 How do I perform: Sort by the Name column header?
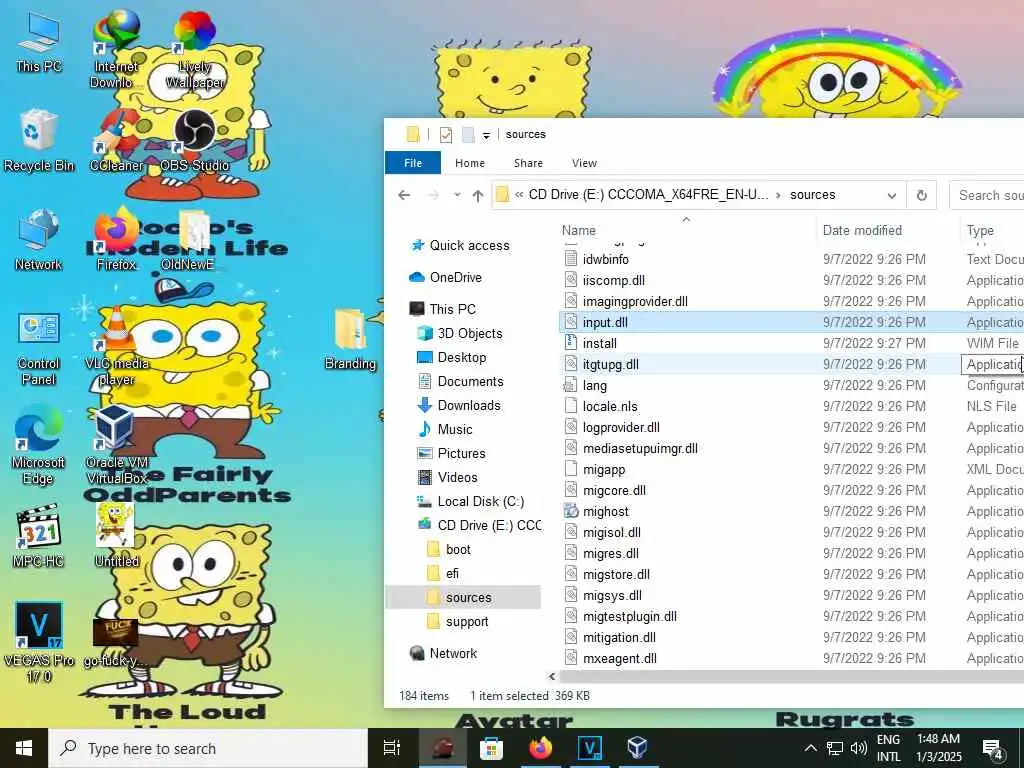click(x=686, y=230)
